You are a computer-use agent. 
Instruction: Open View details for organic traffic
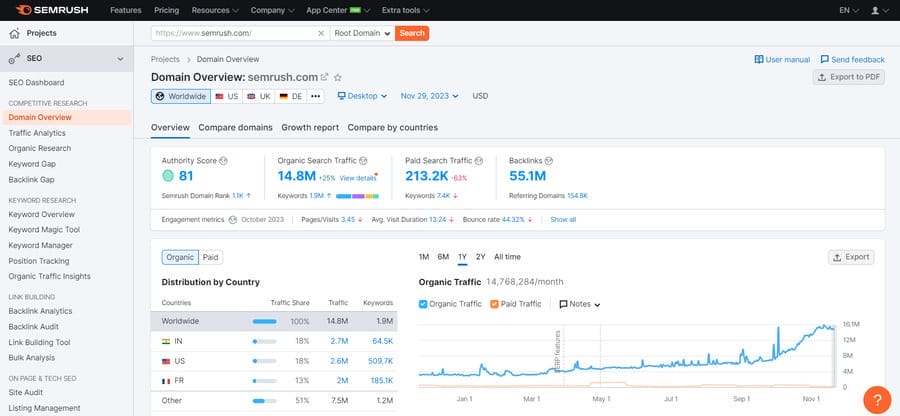tap(358, 178)
